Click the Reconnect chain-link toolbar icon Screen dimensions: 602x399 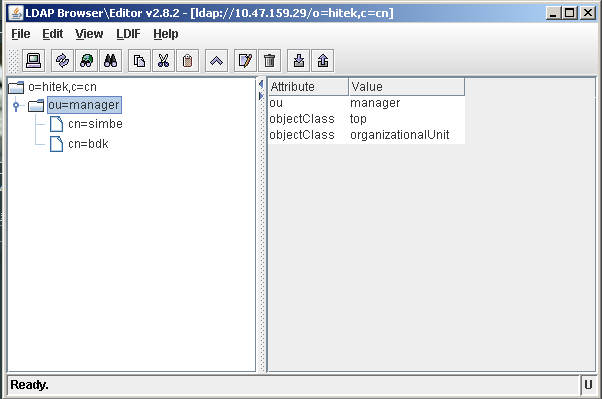point(62,61)
